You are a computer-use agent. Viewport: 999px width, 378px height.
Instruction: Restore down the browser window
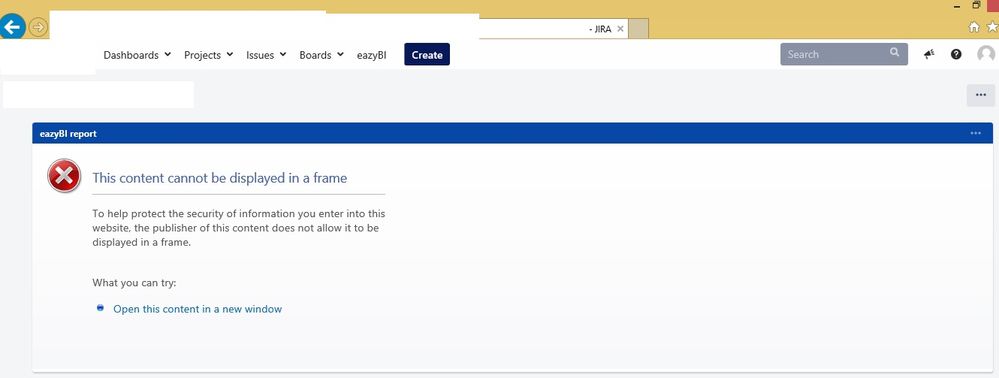coord(976,5)
